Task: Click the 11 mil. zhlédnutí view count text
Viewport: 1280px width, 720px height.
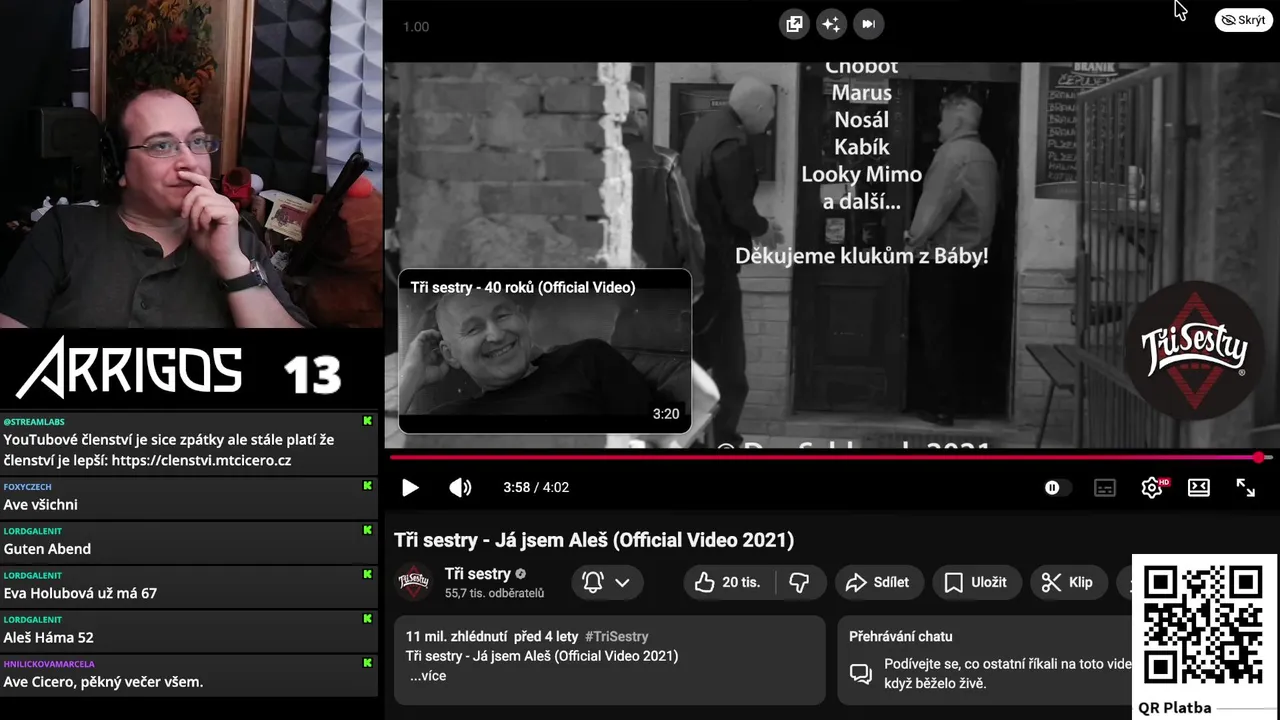Action: pyautogui.click(x=456, y=636)
